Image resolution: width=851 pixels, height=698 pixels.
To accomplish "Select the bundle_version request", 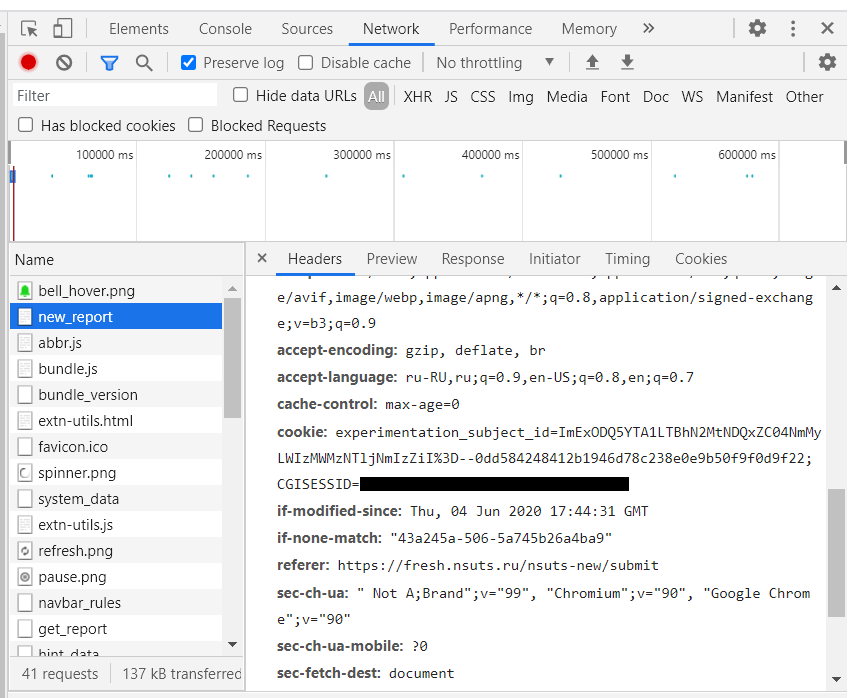I will [x=116, y=395].
